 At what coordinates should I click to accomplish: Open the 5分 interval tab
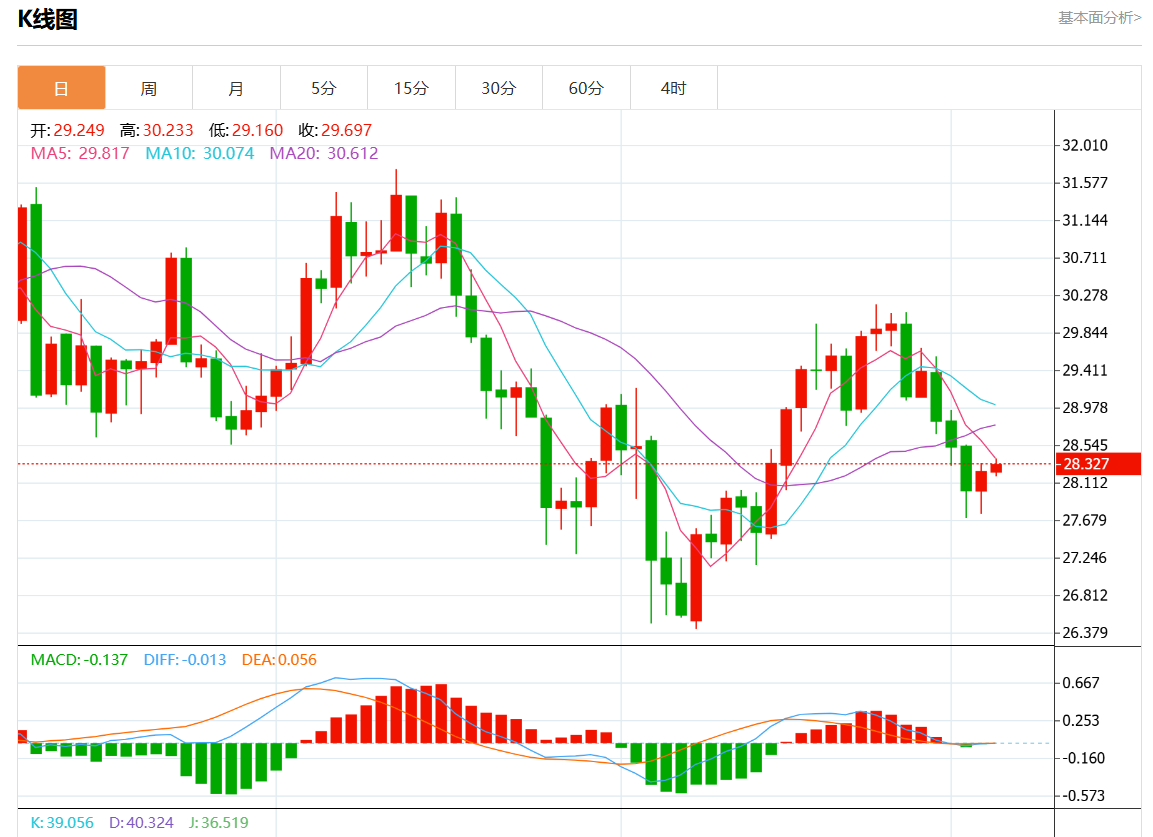324,88
